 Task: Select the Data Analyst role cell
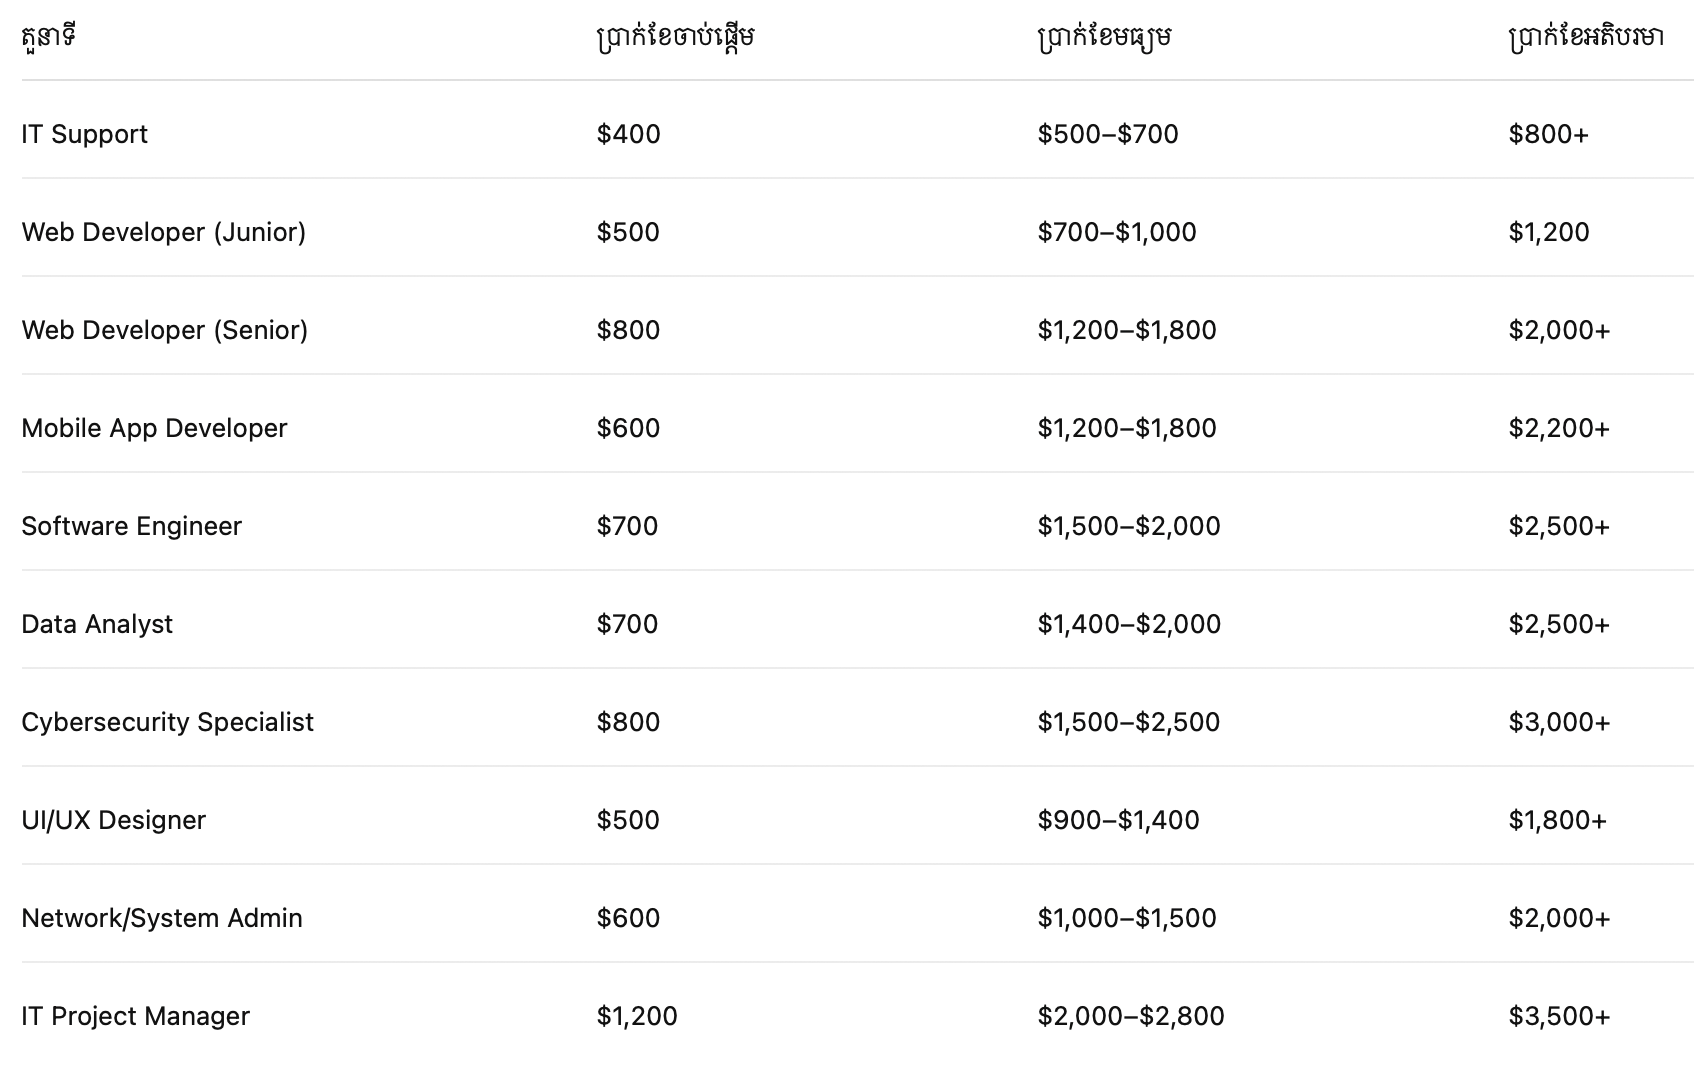click(x=97, y=624)
